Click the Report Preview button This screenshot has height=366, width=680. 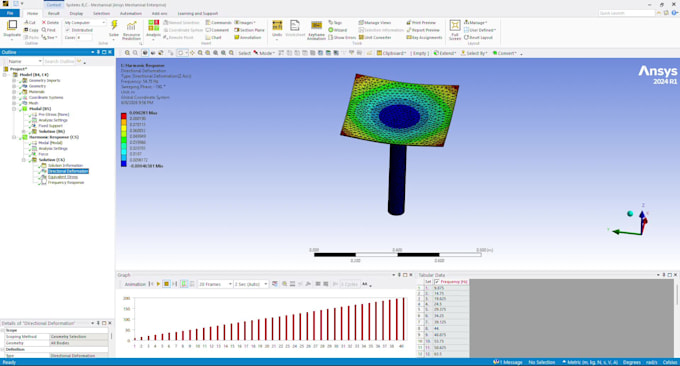pyautogui.click(x=423, y=30)
